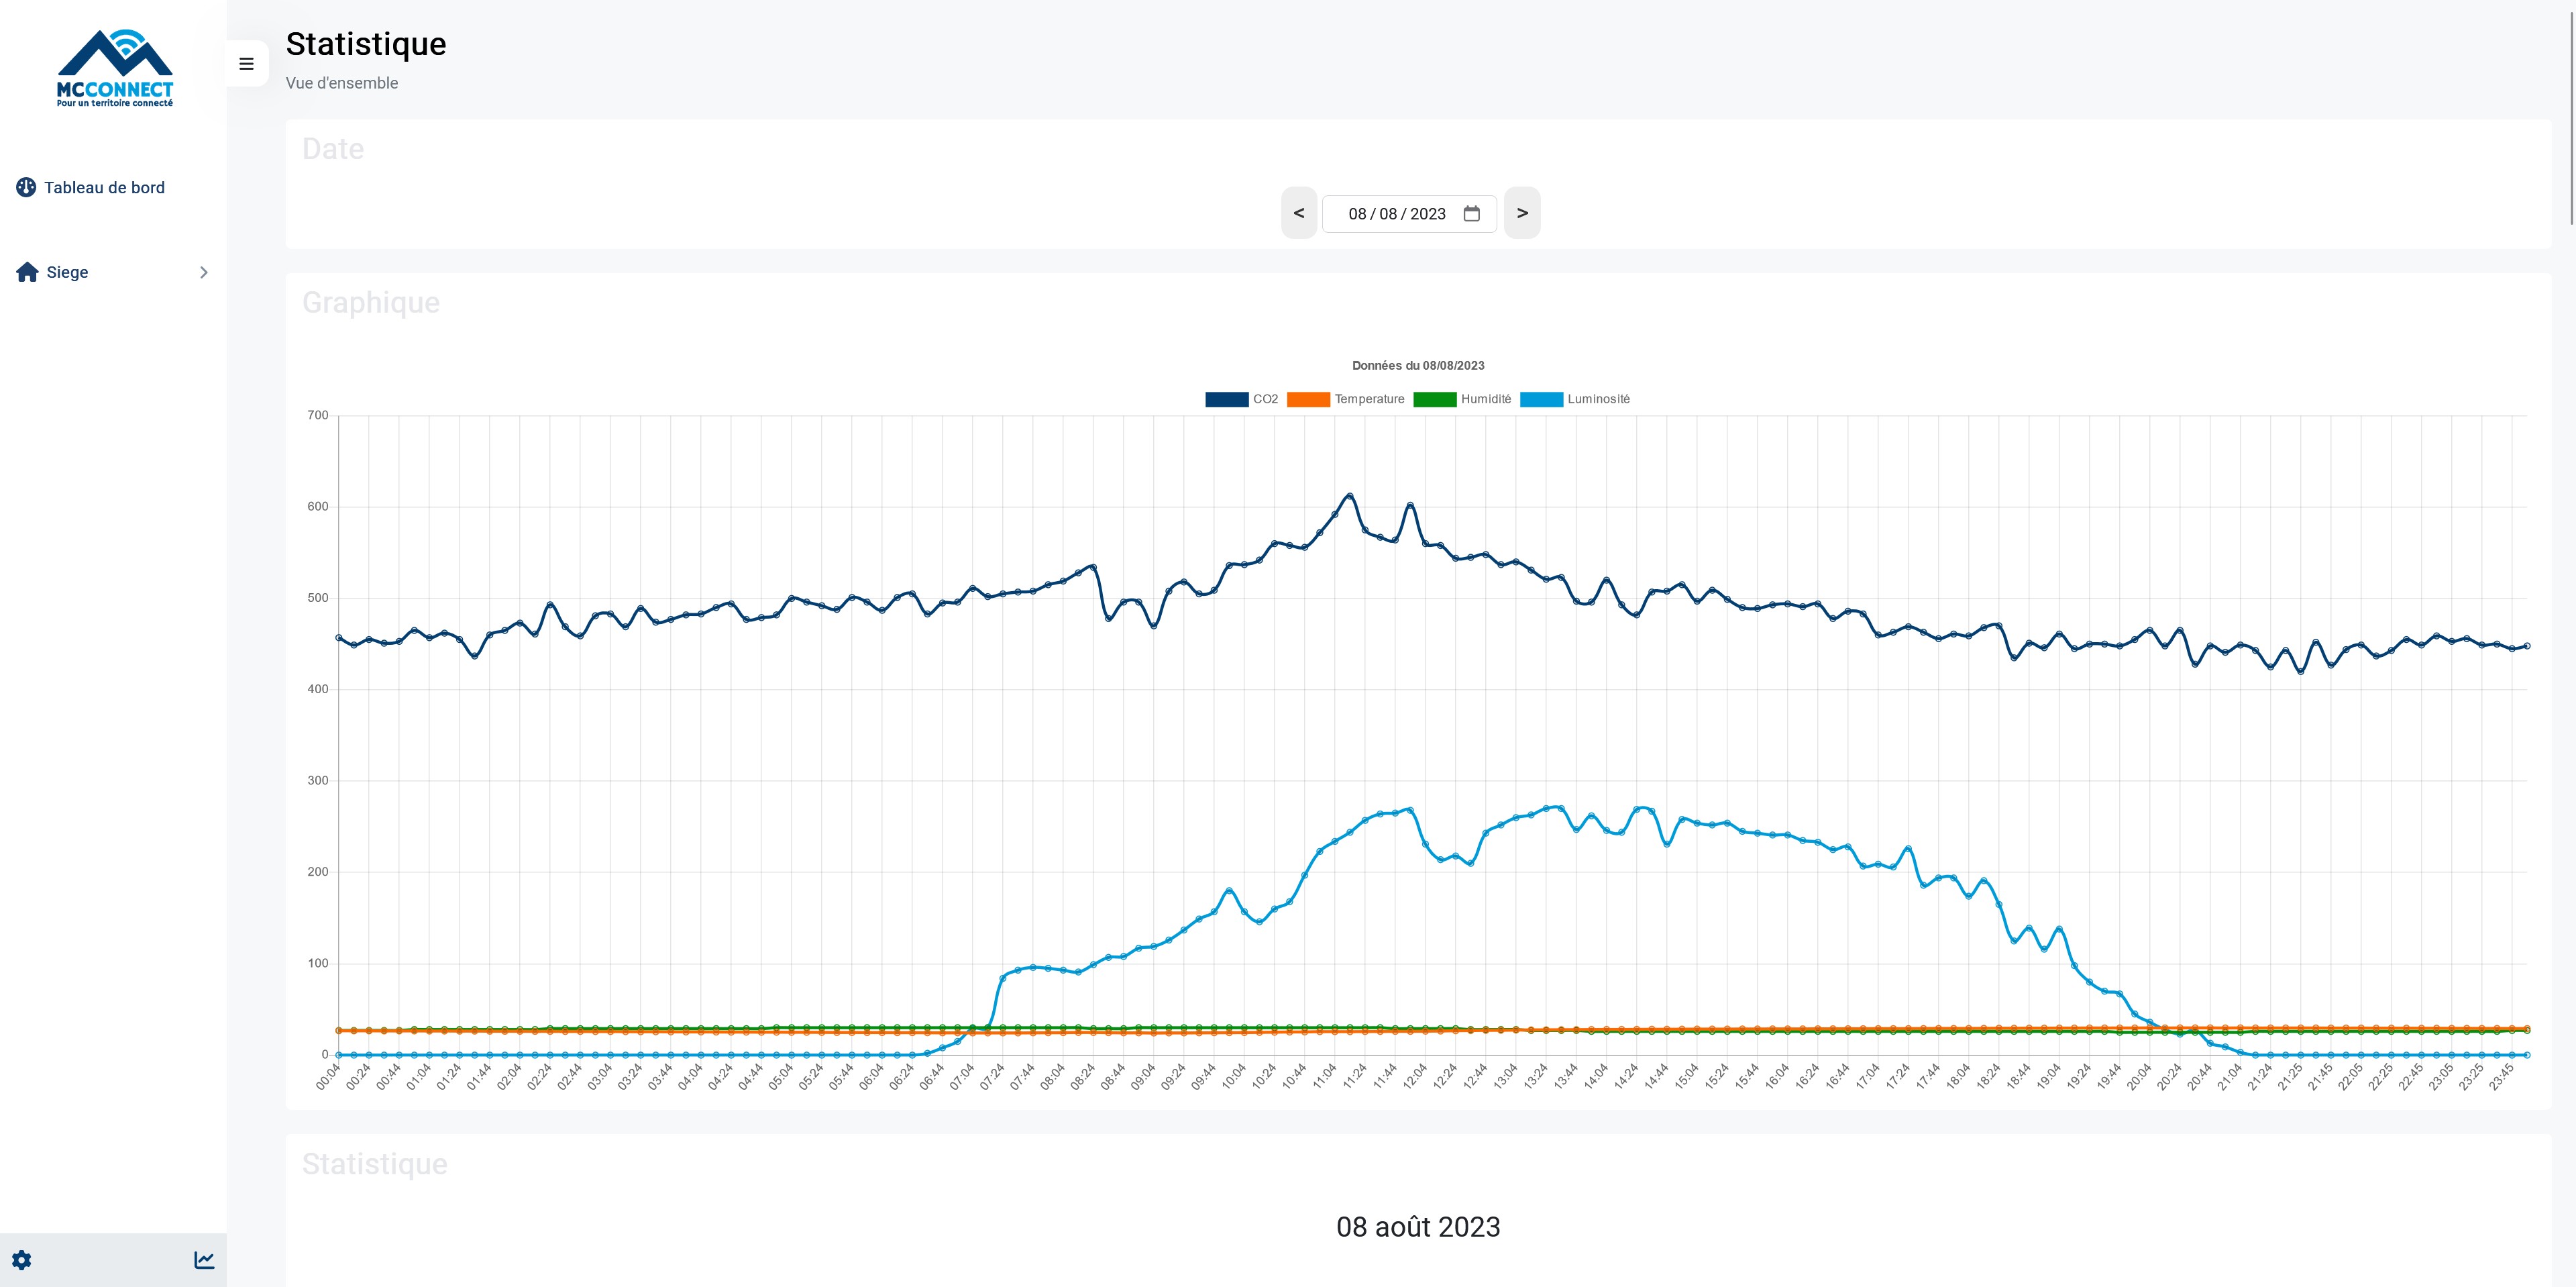
Task: Open Tableau de bord menu item
Action: (104, 187)
